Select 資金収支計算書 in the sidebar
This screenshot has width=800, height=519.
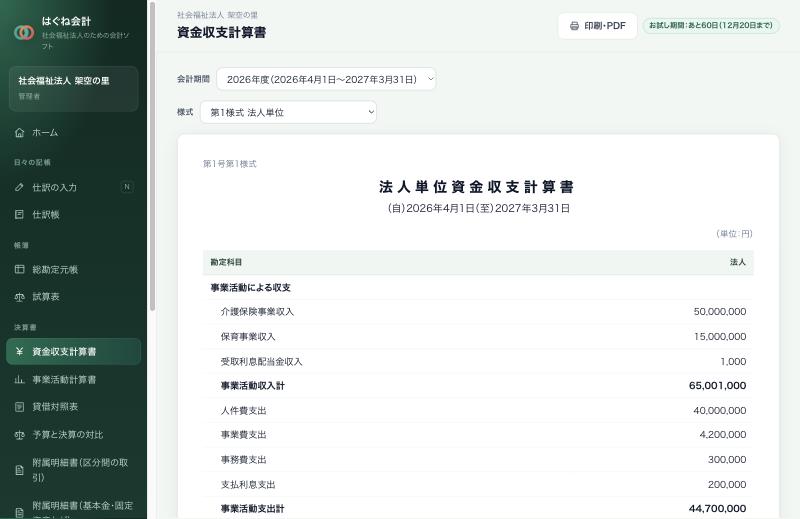click(73, 351)
